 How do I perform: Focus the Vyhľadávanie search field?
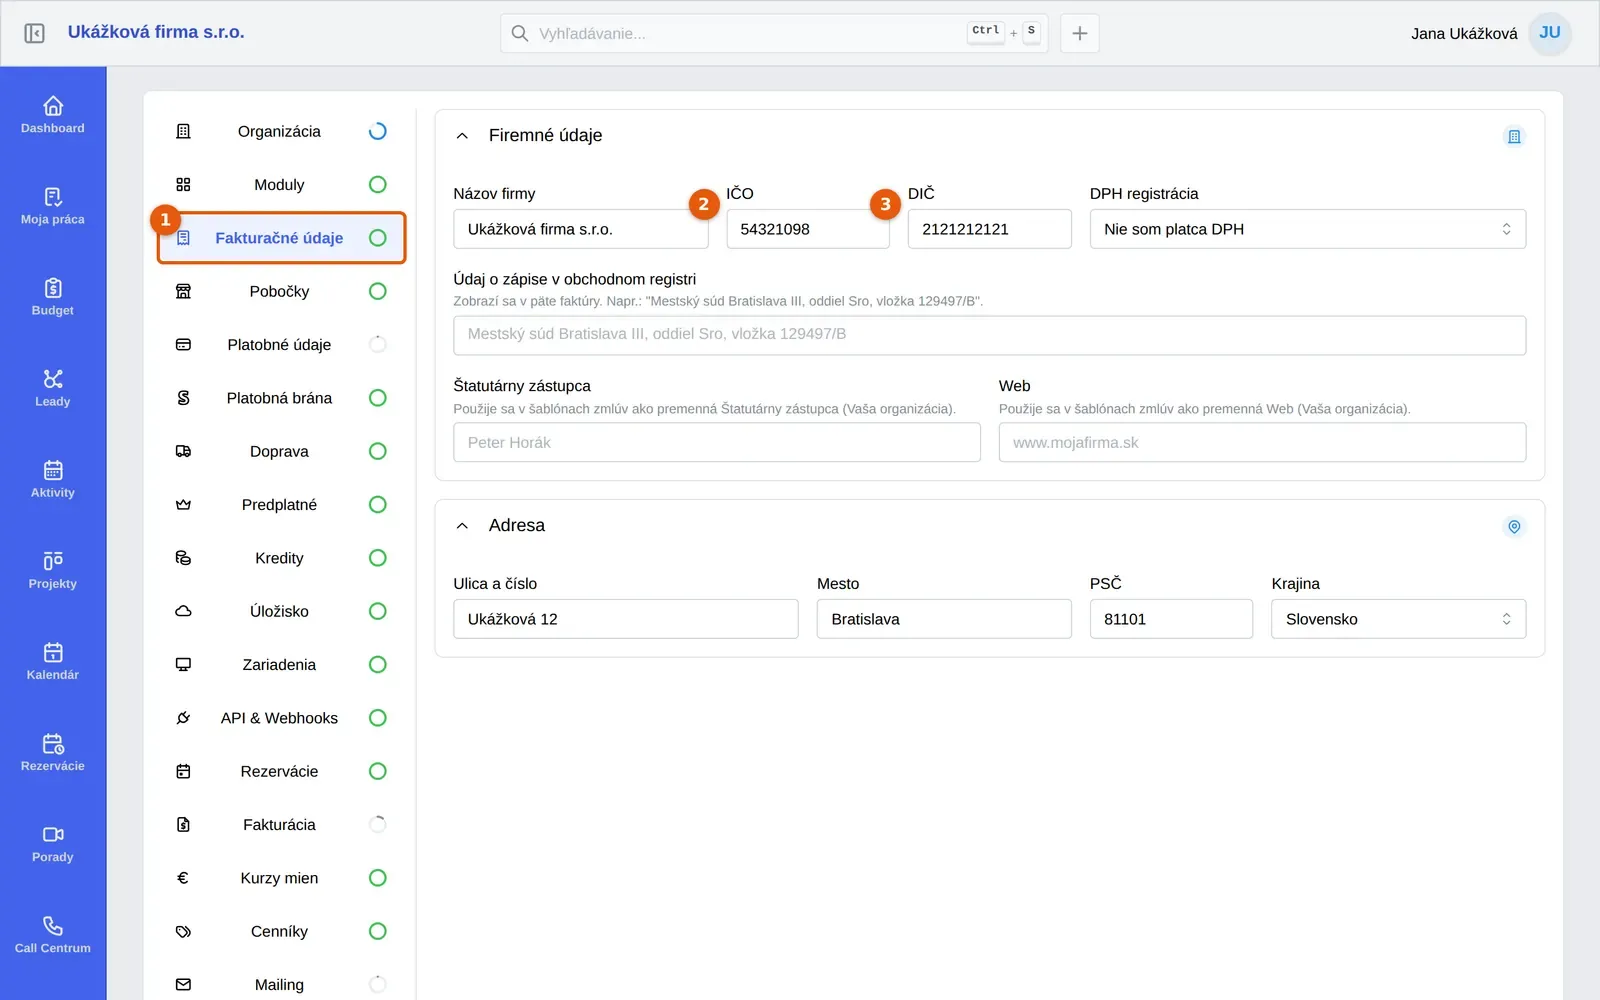click(774, 33)
